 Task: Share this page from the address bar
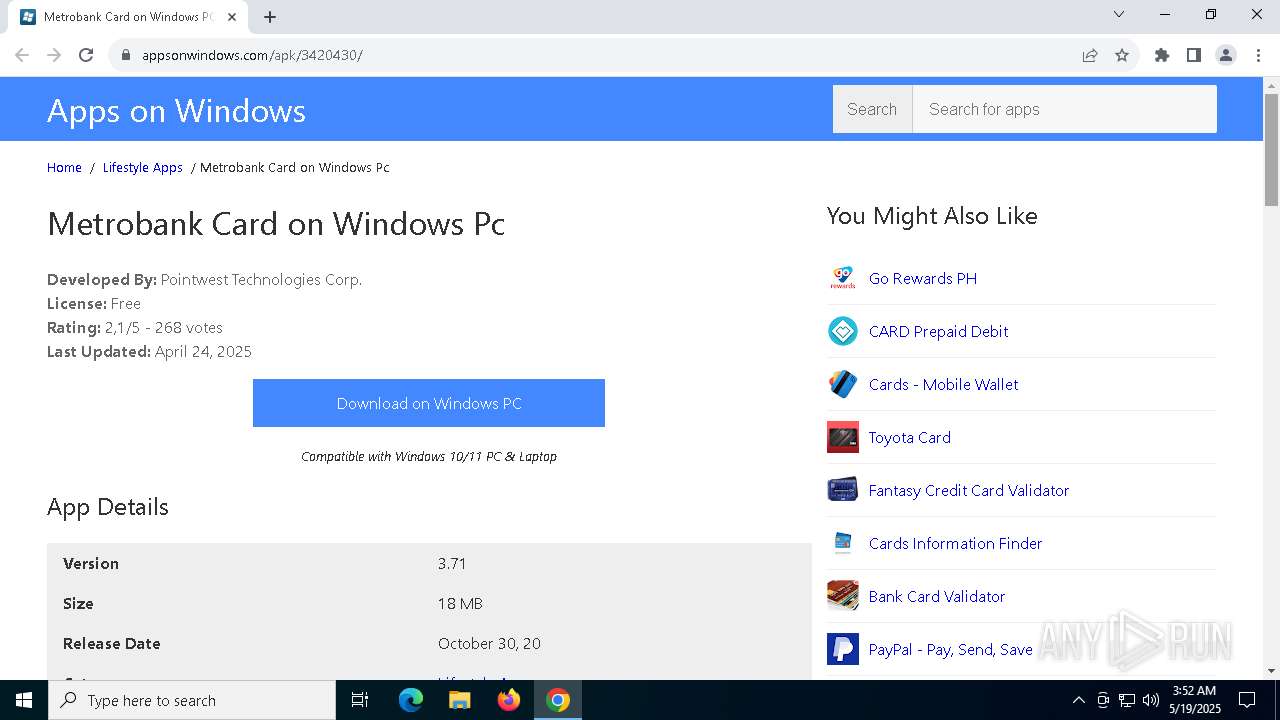pyautogui.click(x=1090, y=55)
